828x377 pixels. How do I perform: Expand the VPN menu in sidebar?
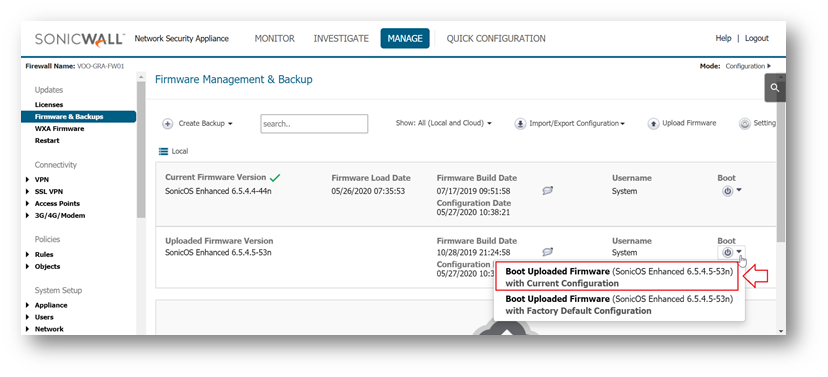point(27,180)
